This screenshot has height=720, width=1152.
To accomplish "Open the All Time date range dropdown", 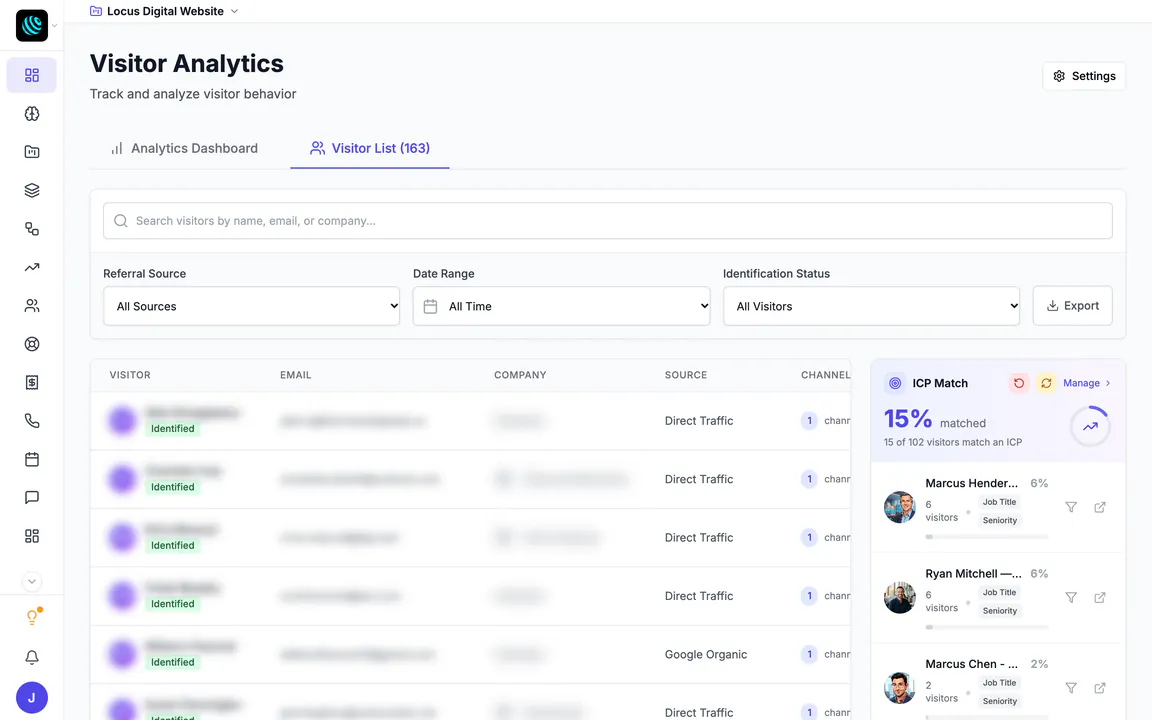I will pyautogui.click(x=561, y=306).
